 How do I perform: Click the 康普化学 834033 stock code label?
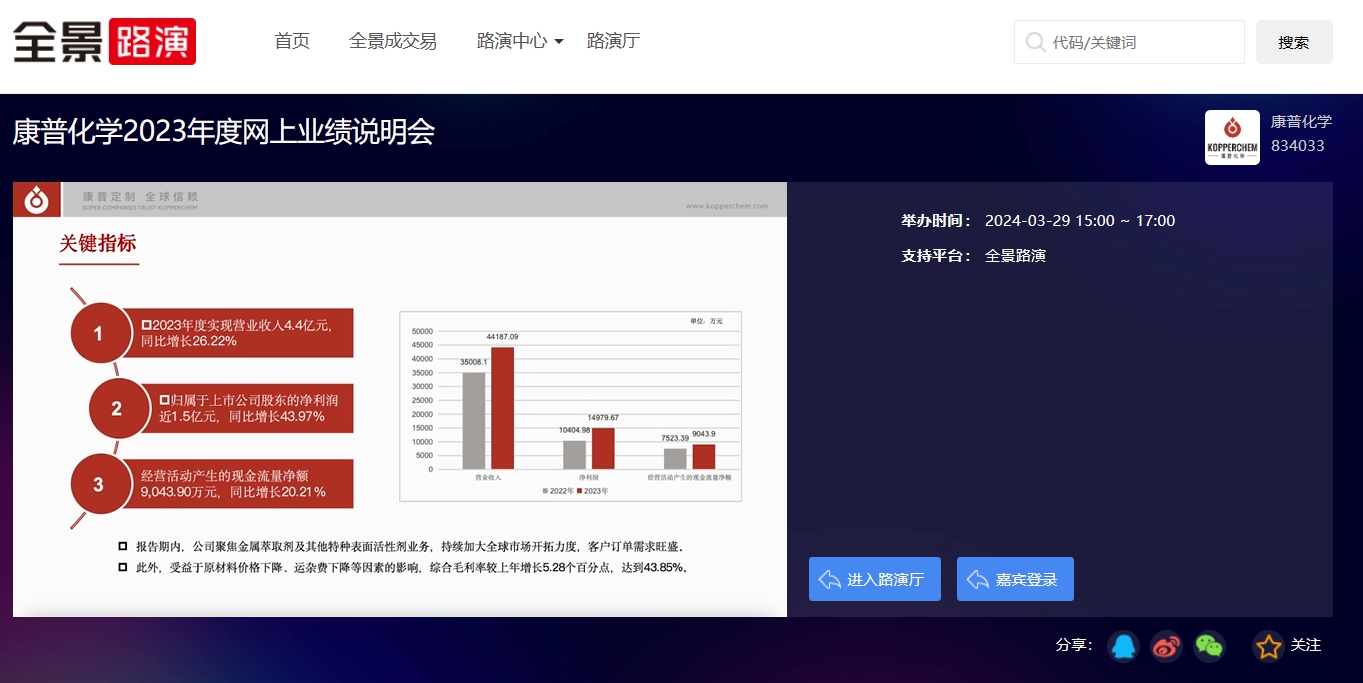point(1301,136)
